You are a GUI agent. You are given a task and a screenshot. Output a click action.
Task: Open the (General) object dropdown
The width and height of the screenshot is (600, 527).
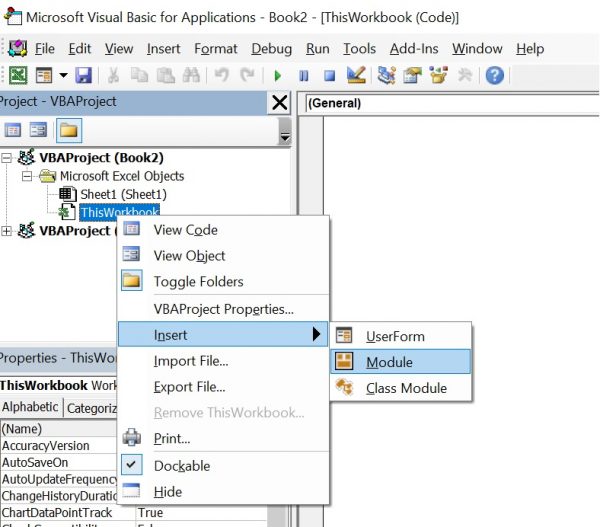(445, 103)
